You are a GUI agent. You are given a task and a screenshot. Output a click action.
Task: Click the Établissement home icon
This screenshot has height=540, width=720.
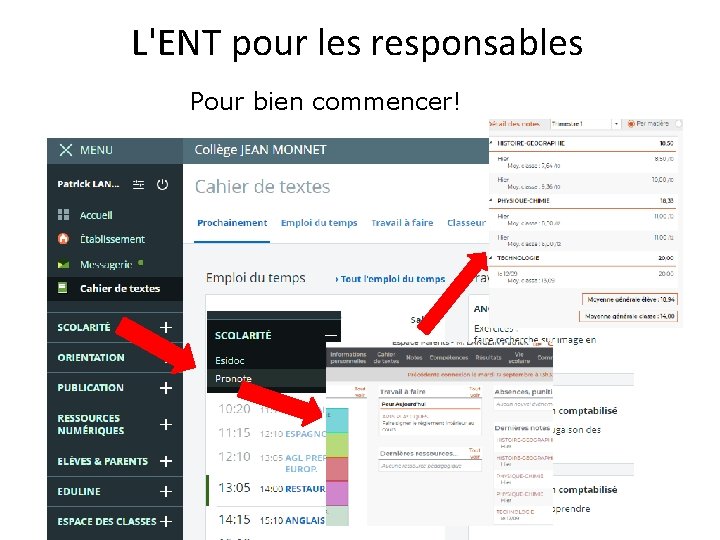pyautogui.click(x=63, y=239)
